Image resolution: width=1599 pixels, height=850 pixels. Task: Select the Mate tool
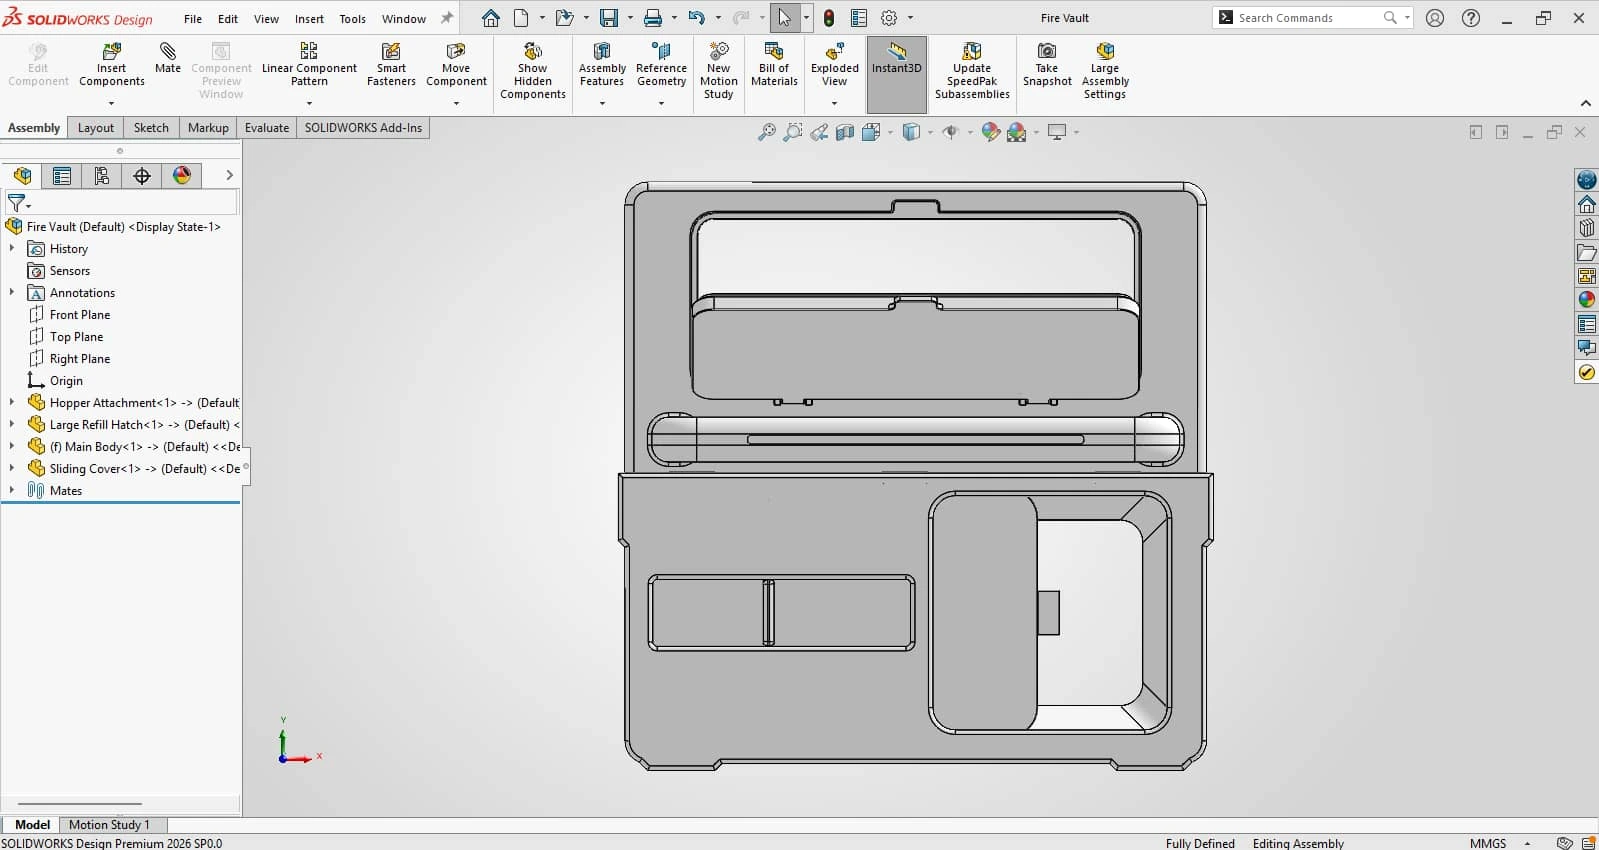(x=168, y=58)
